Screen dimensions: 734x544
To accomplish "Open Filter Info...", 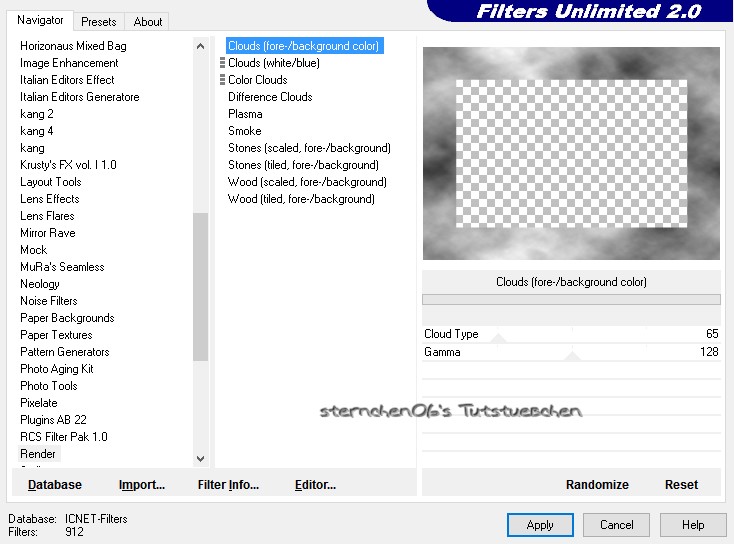I will point(228,485).
